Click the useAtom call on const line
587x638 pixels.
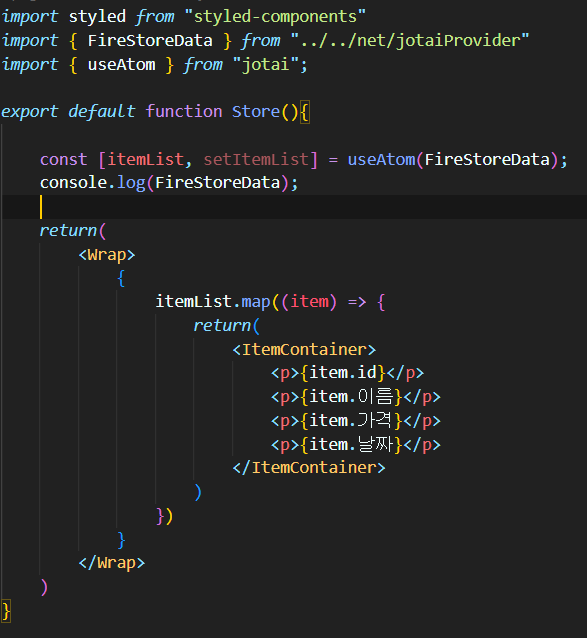coord(381,160)
